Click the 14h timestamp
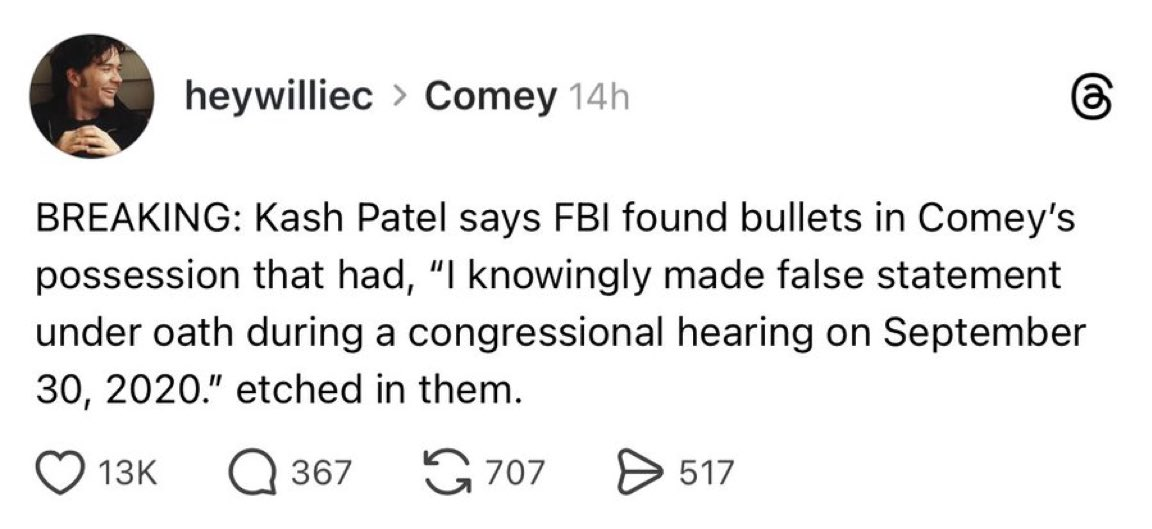This screenshot has width=1152, height=529. tap(598, 97)
